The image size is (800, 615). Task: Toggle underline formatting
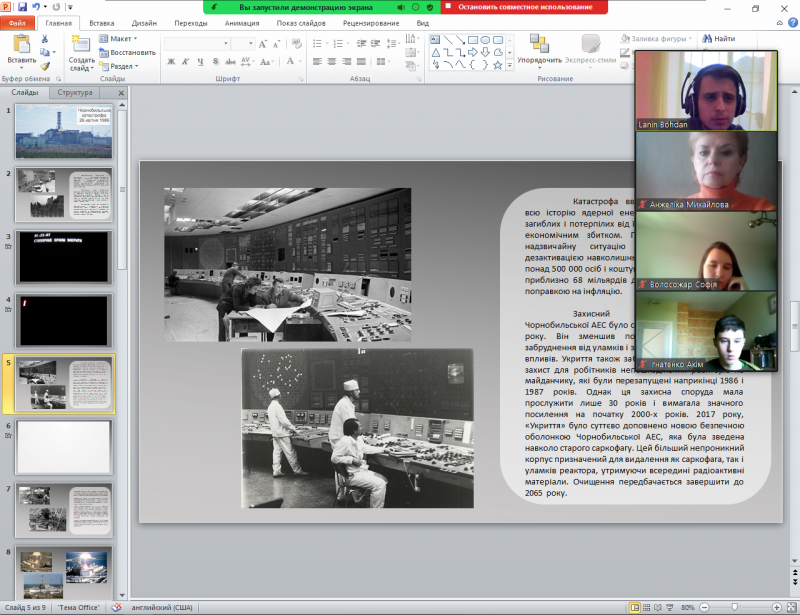(201, 62)
